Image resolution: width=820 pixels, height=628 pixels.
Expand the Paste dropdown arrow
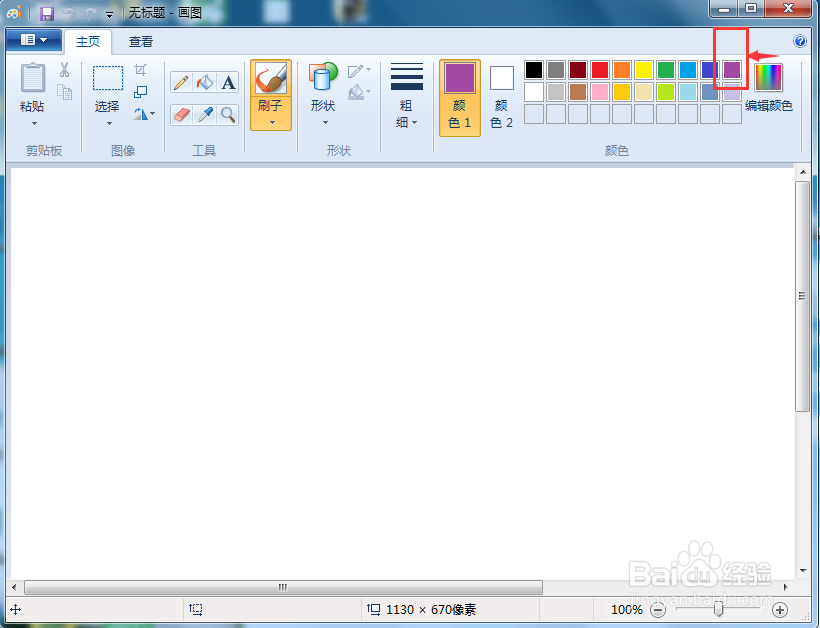pyautogui.click(x=35, y=123)
